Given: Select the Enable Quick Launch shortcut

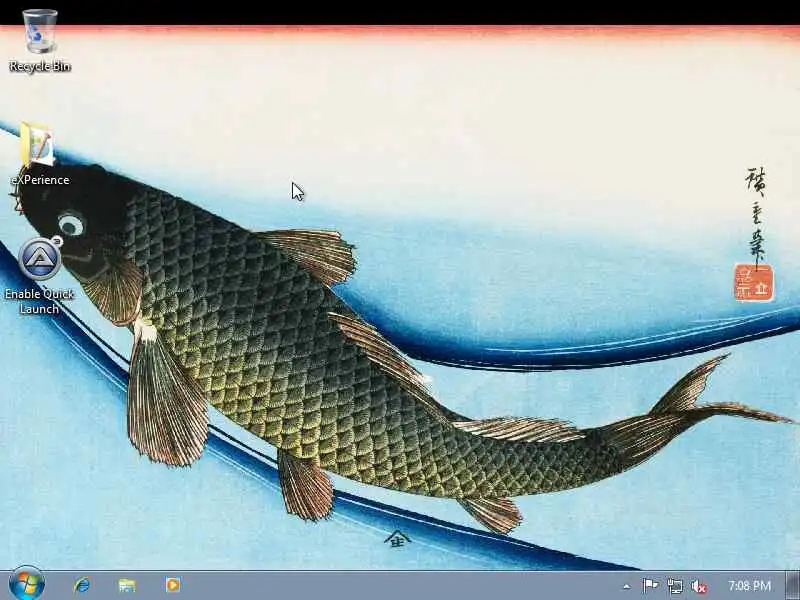Looking at the screenshot, I should (x=41, y=259).
